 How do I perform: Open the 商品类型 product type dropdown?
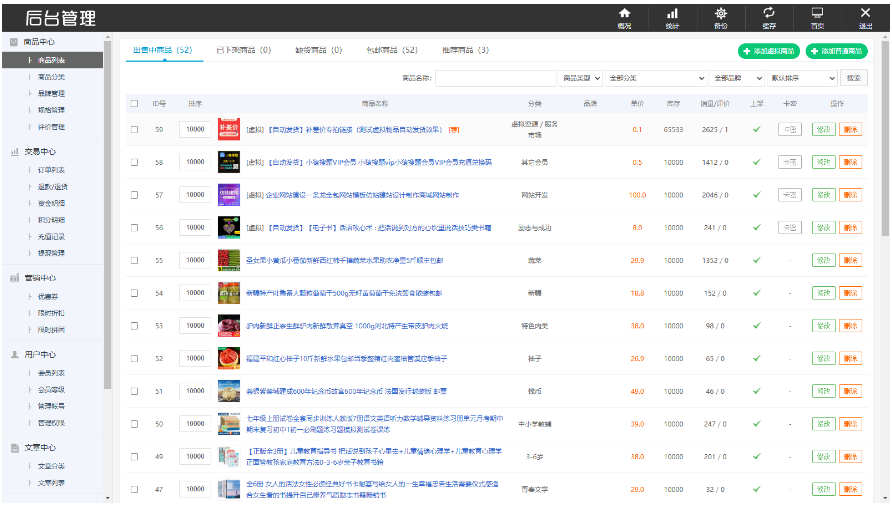[581, 78]
